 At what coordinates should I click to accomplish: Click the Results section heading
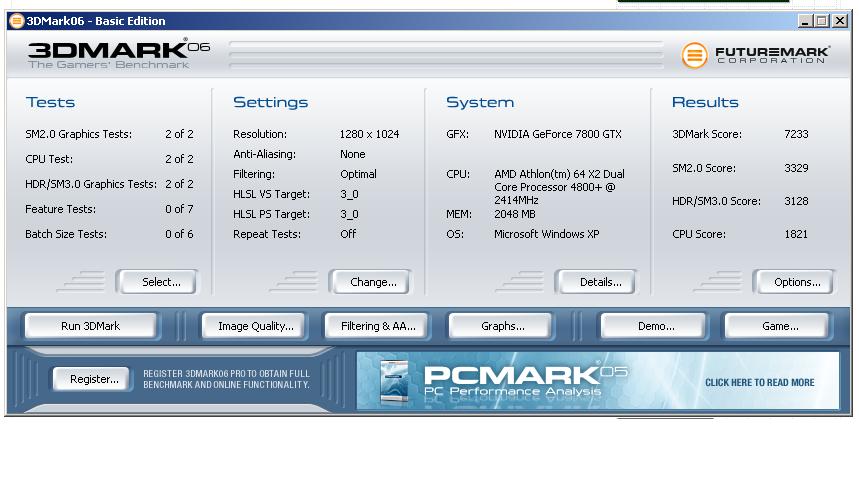click(x=705, y=102)
